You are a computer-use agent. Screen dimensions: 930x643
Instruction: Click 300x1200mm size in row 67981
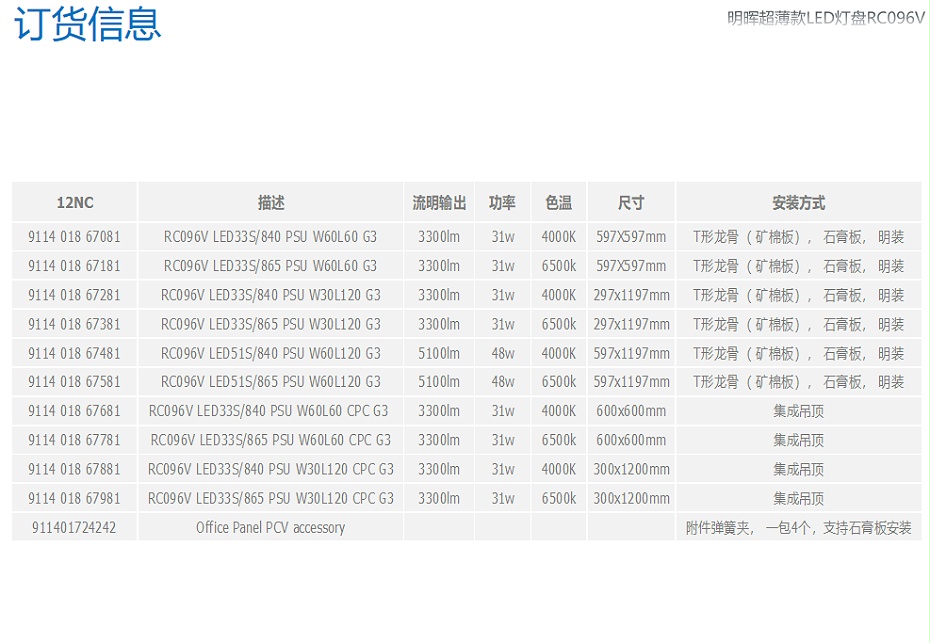tap(631, 498)
